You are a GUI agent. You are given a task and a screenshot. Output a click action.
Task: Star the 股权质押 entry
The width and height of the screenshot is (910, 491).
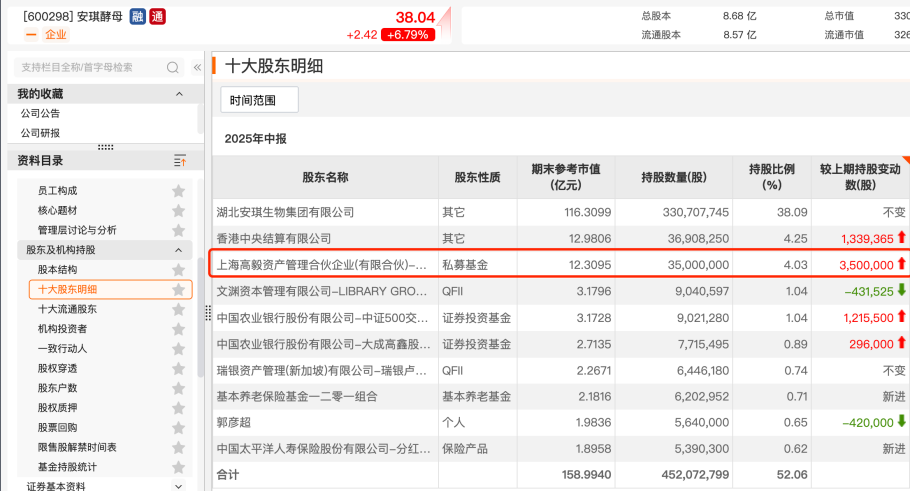[178, 407]
